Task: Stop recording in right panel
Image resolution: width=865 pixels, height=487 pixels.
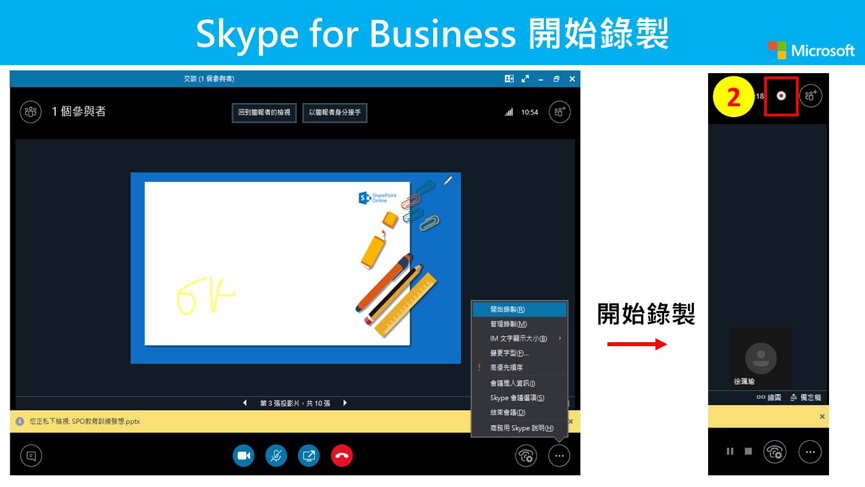Action: pos(748,451)
